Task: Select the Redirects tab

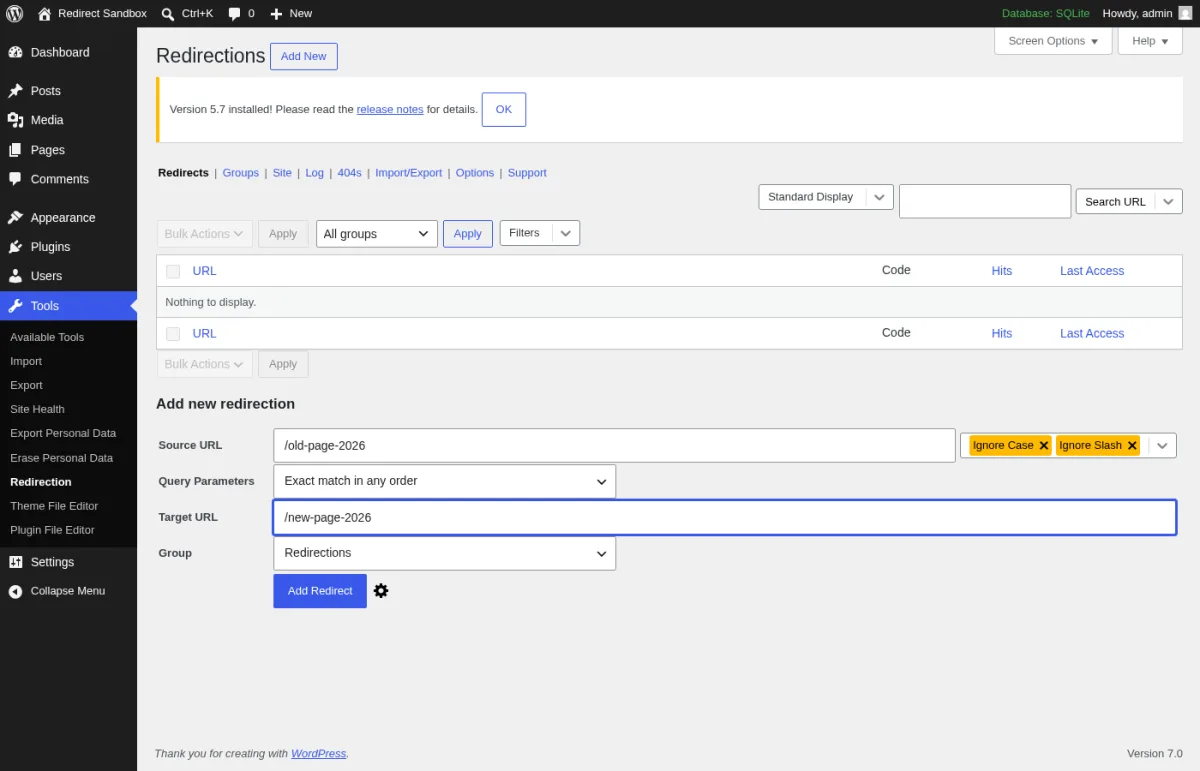Action: [x=183, y=173]
